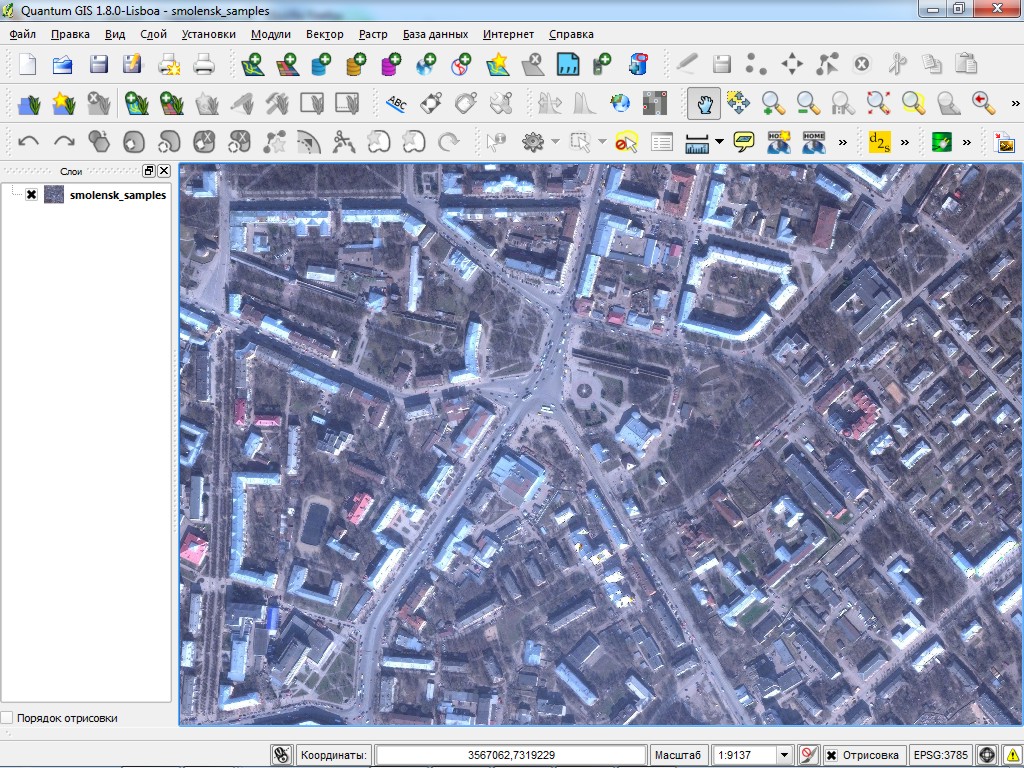Click the Georeferencer grid icon

tap(655, 103)
